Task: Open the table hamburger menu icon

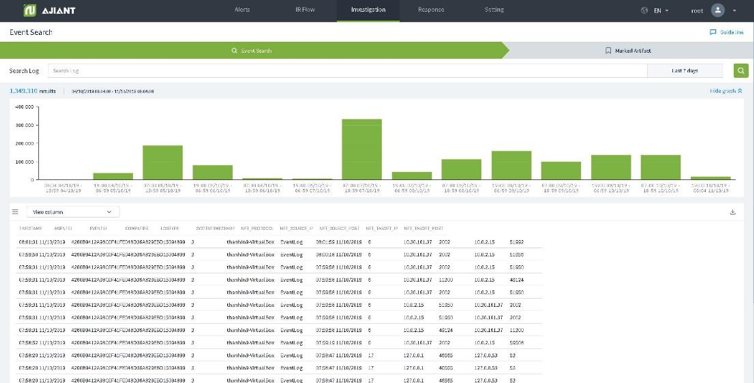Action: pyautogui.click(x=15, y=212)
